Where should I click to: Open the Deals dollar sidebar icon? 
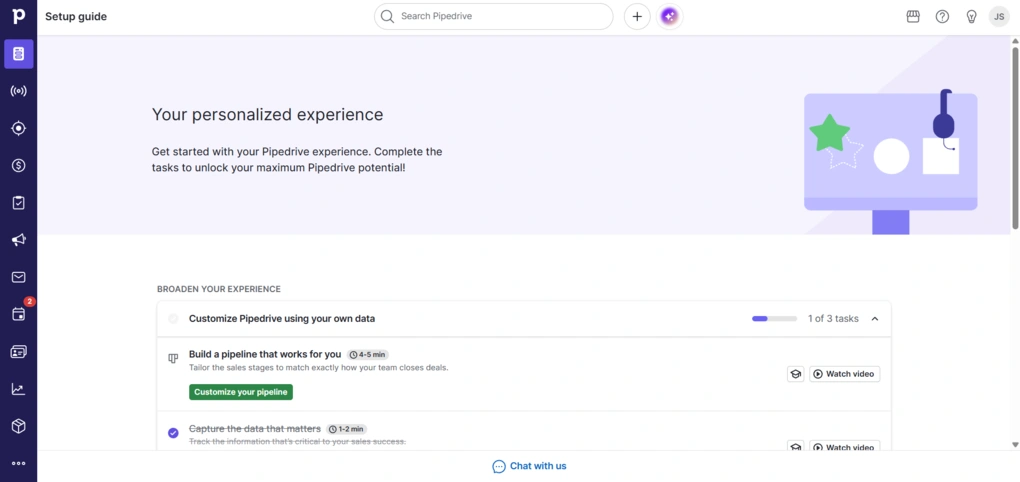click(x=19, y=166)
